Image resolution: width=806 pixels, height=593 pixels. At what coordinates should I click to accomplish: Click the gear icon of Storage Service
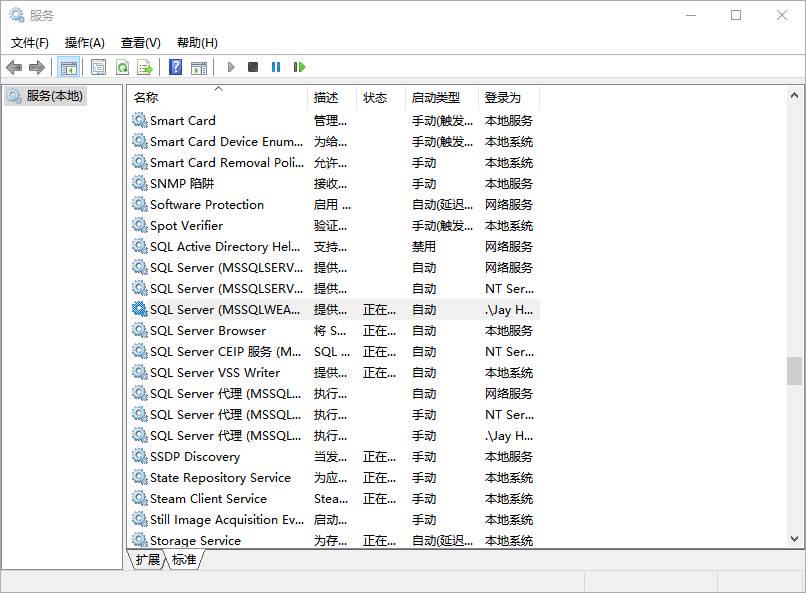coord(139,540)
